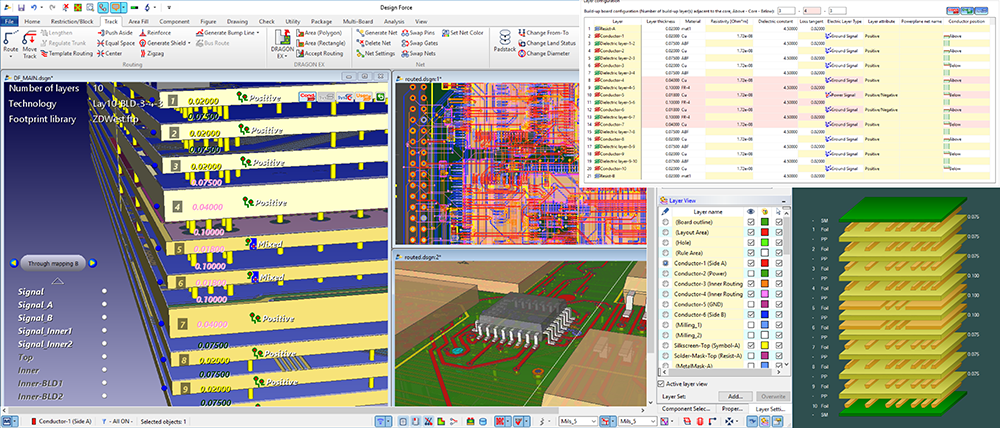Enable the Active layer view checkbox
1000x428 pixels.
click(661, 384)
